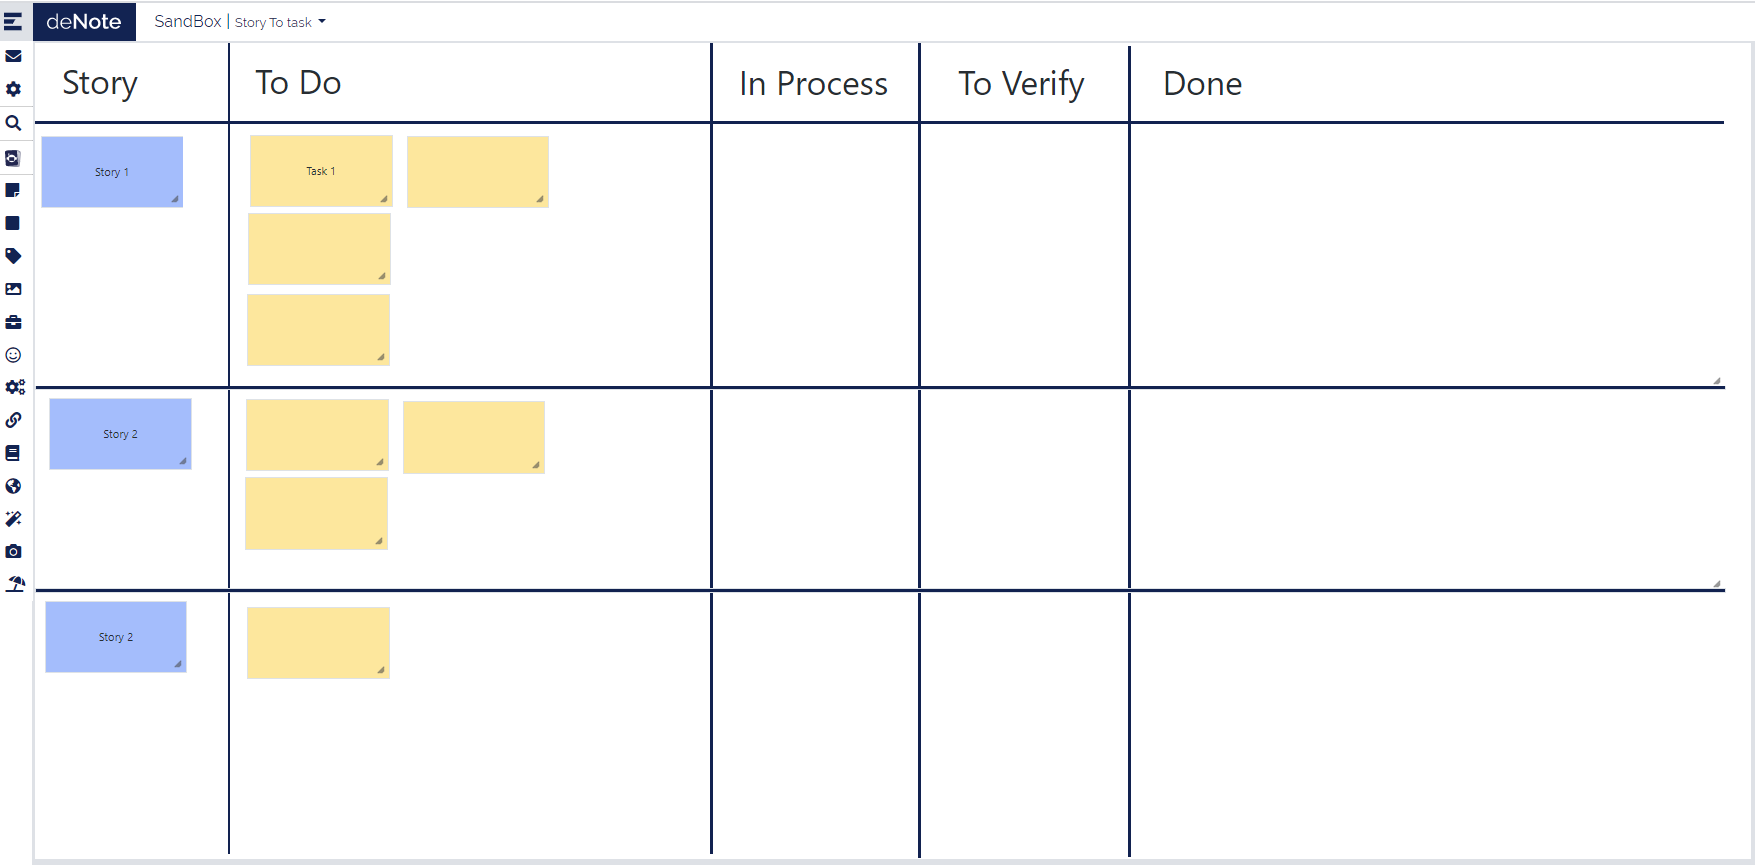Click the Story 2 note in second row
This screenshot has width=1755, height=865.
[120, 434]
